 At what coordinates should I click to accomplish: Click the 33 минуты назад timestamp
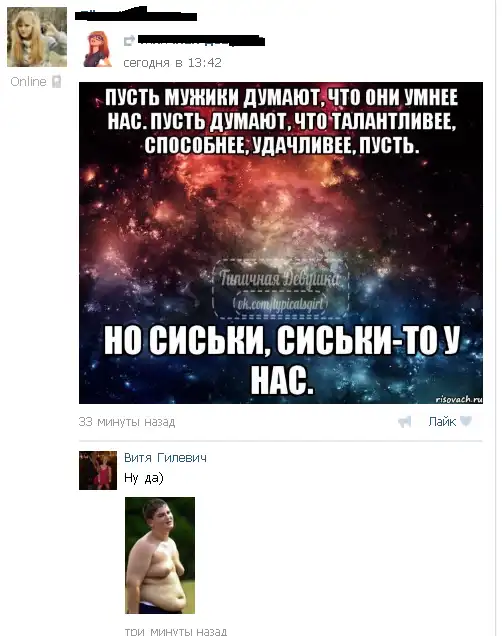(x=127, y=422)
